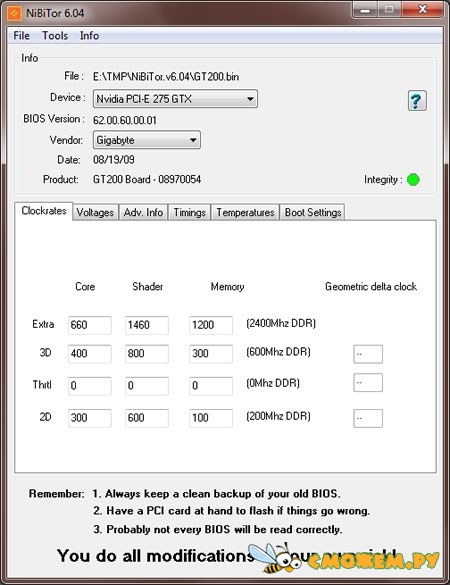The height and width of the screenshot is (585, 450).
Task: Switch to the Temperatures tab
Action: click(245, 212)
